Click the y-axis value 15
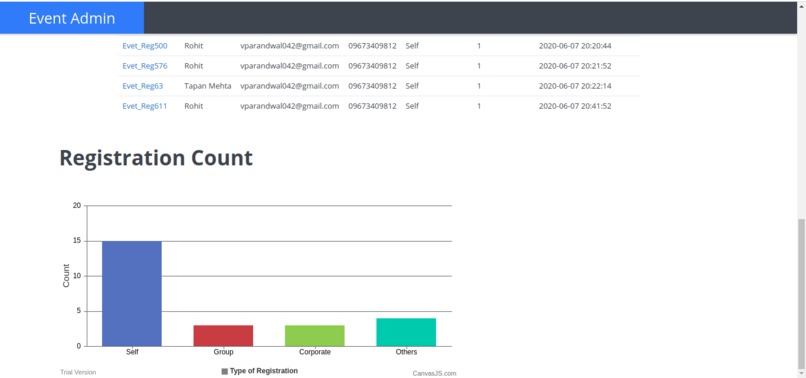This screenshot has width=806, height=378. click(77, 241)
